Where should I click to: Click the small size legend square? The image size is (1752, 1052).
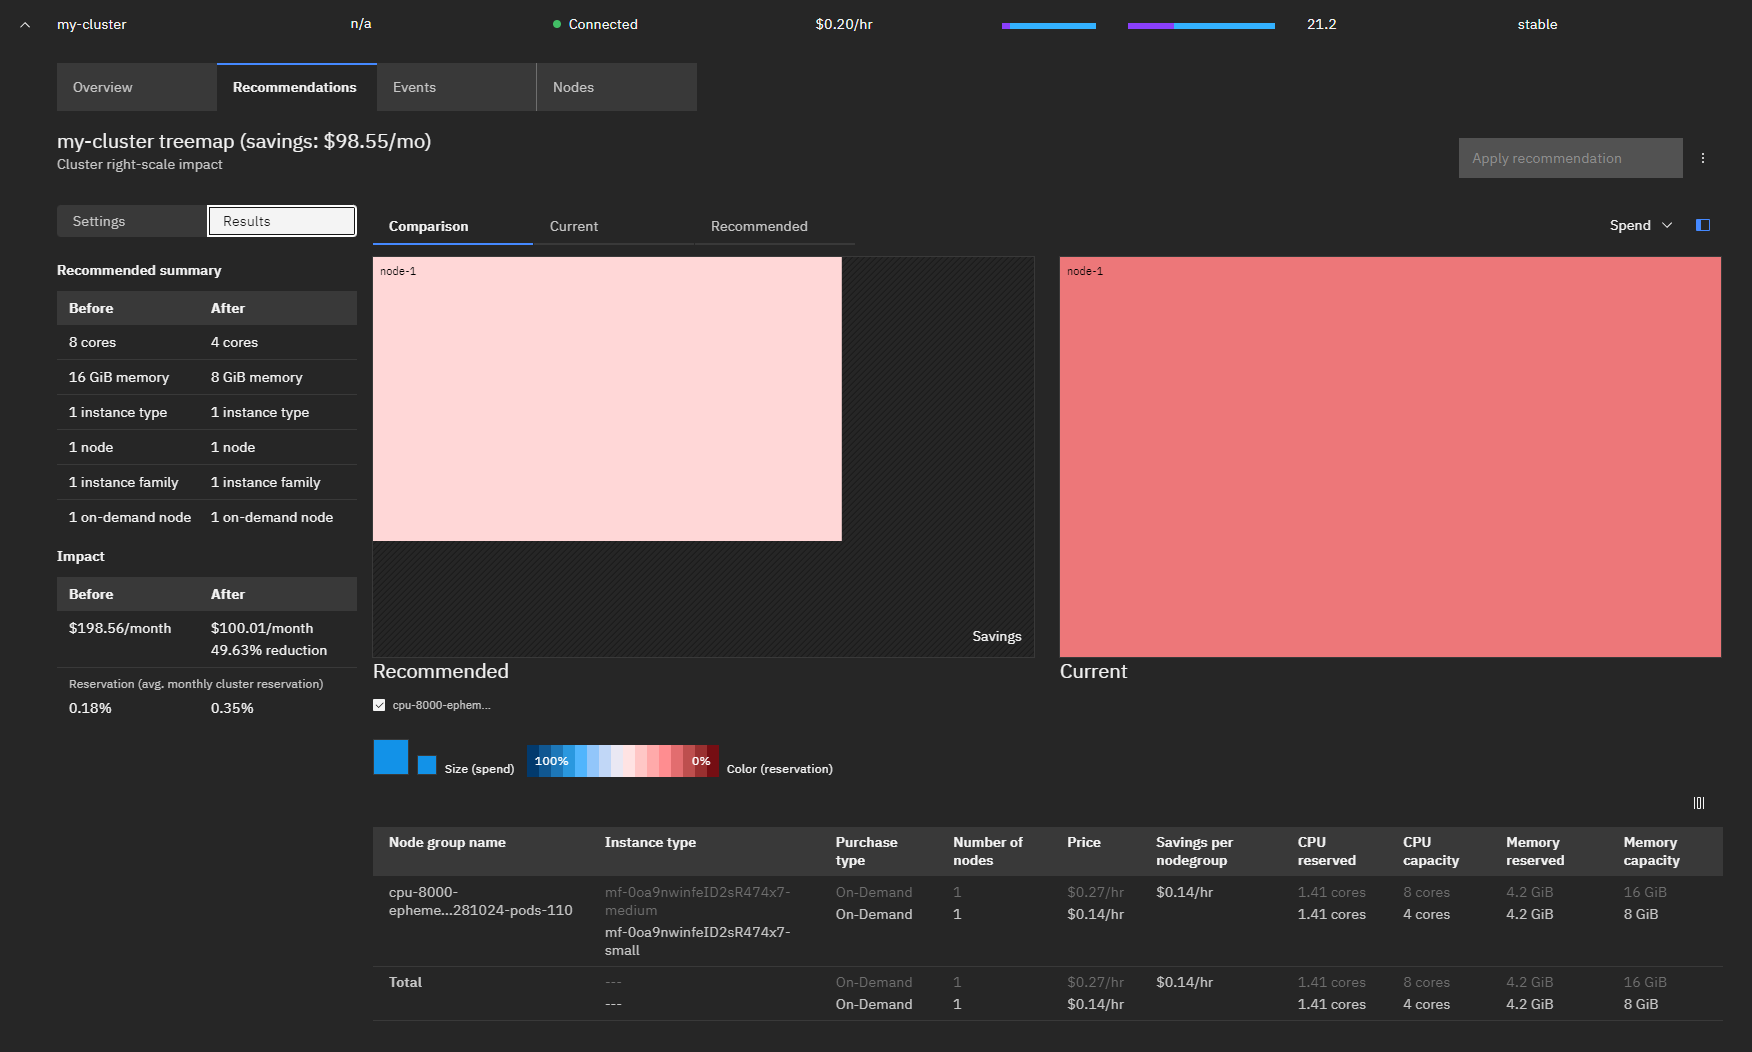[x=427, y=765]
